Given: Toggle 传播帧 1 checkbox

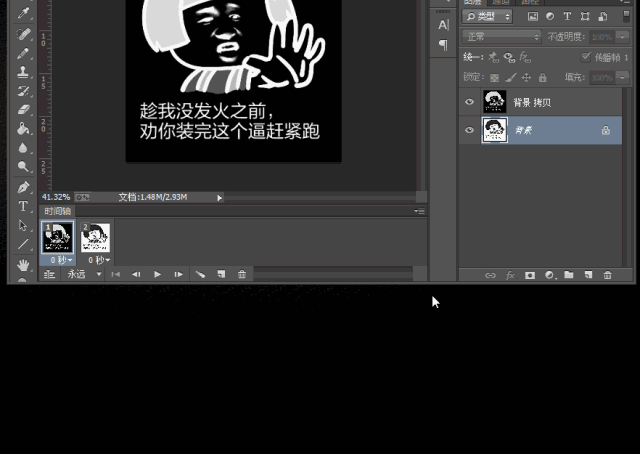Looking at the screenshot, I should [586, 57].
